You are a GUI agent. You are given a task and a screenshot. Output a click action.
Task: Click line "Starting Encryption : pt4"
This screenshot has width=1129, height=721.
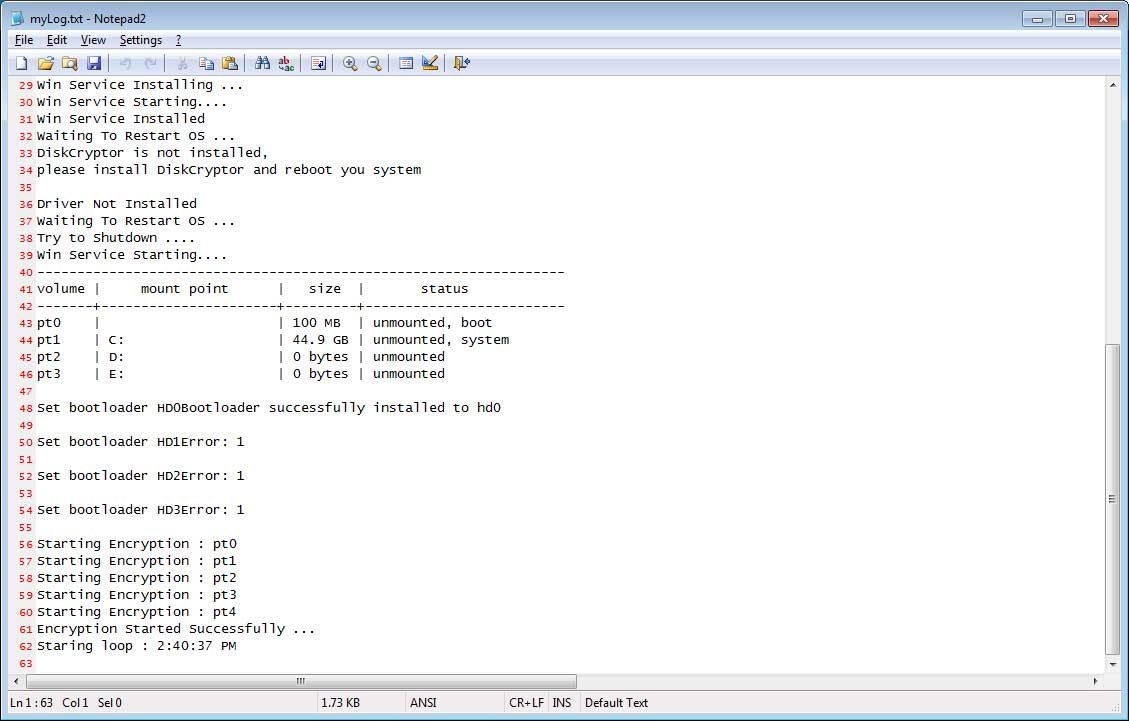[137, 612]
